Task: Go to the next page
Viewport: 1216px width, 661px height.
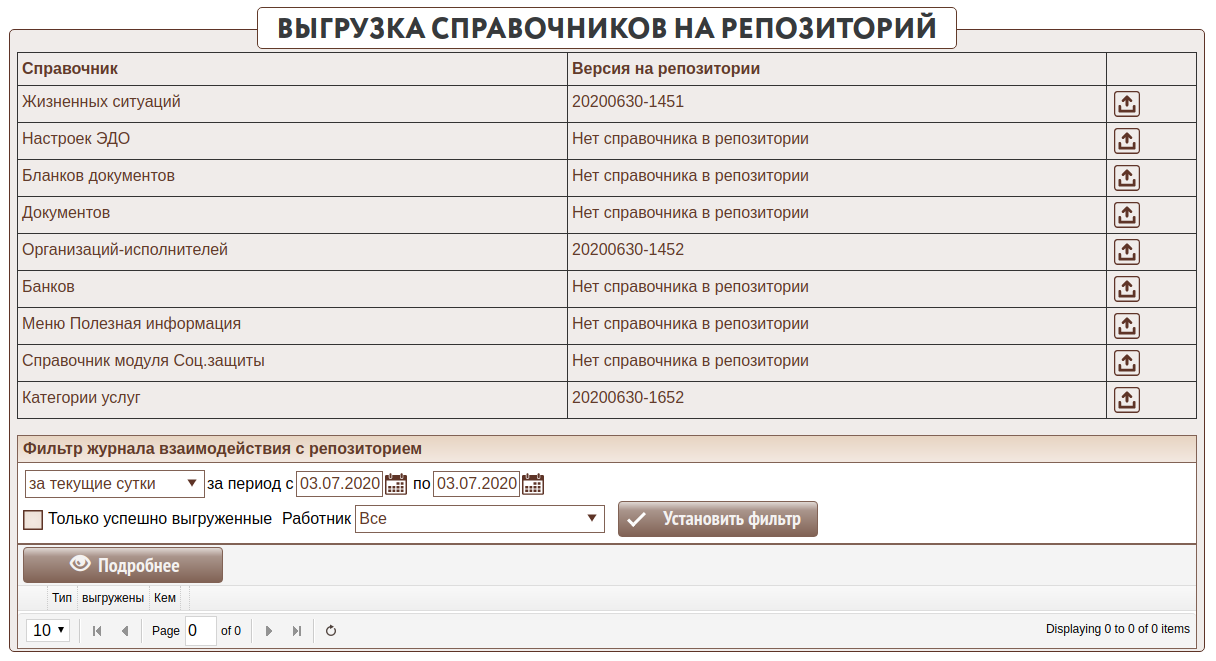Action: [268, 631]
